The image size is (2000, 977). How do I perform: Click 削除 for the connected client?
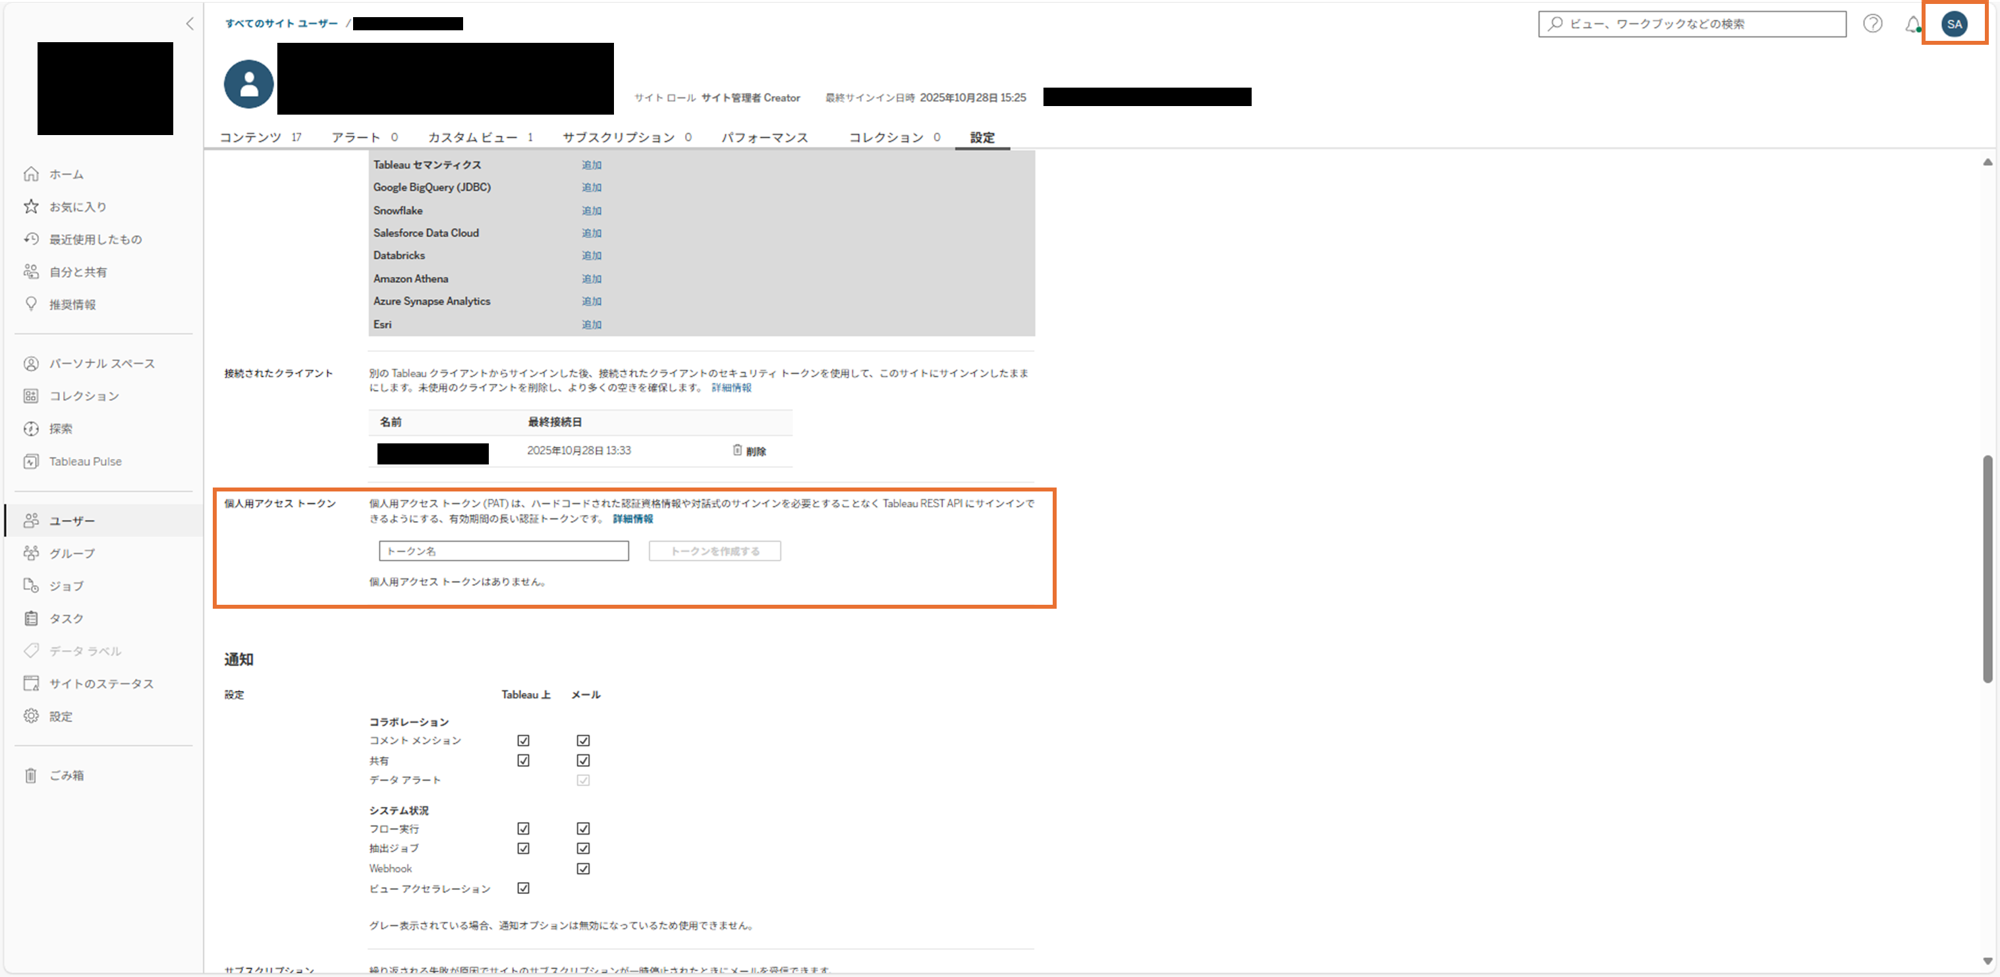point(756,452)
